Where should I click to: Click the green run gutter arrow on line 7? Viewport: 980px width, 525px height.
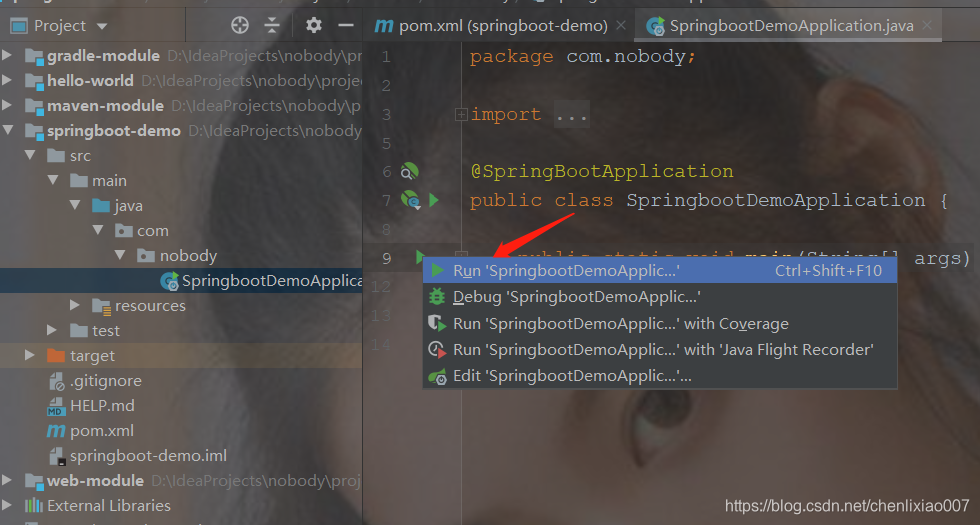[434, 200]
